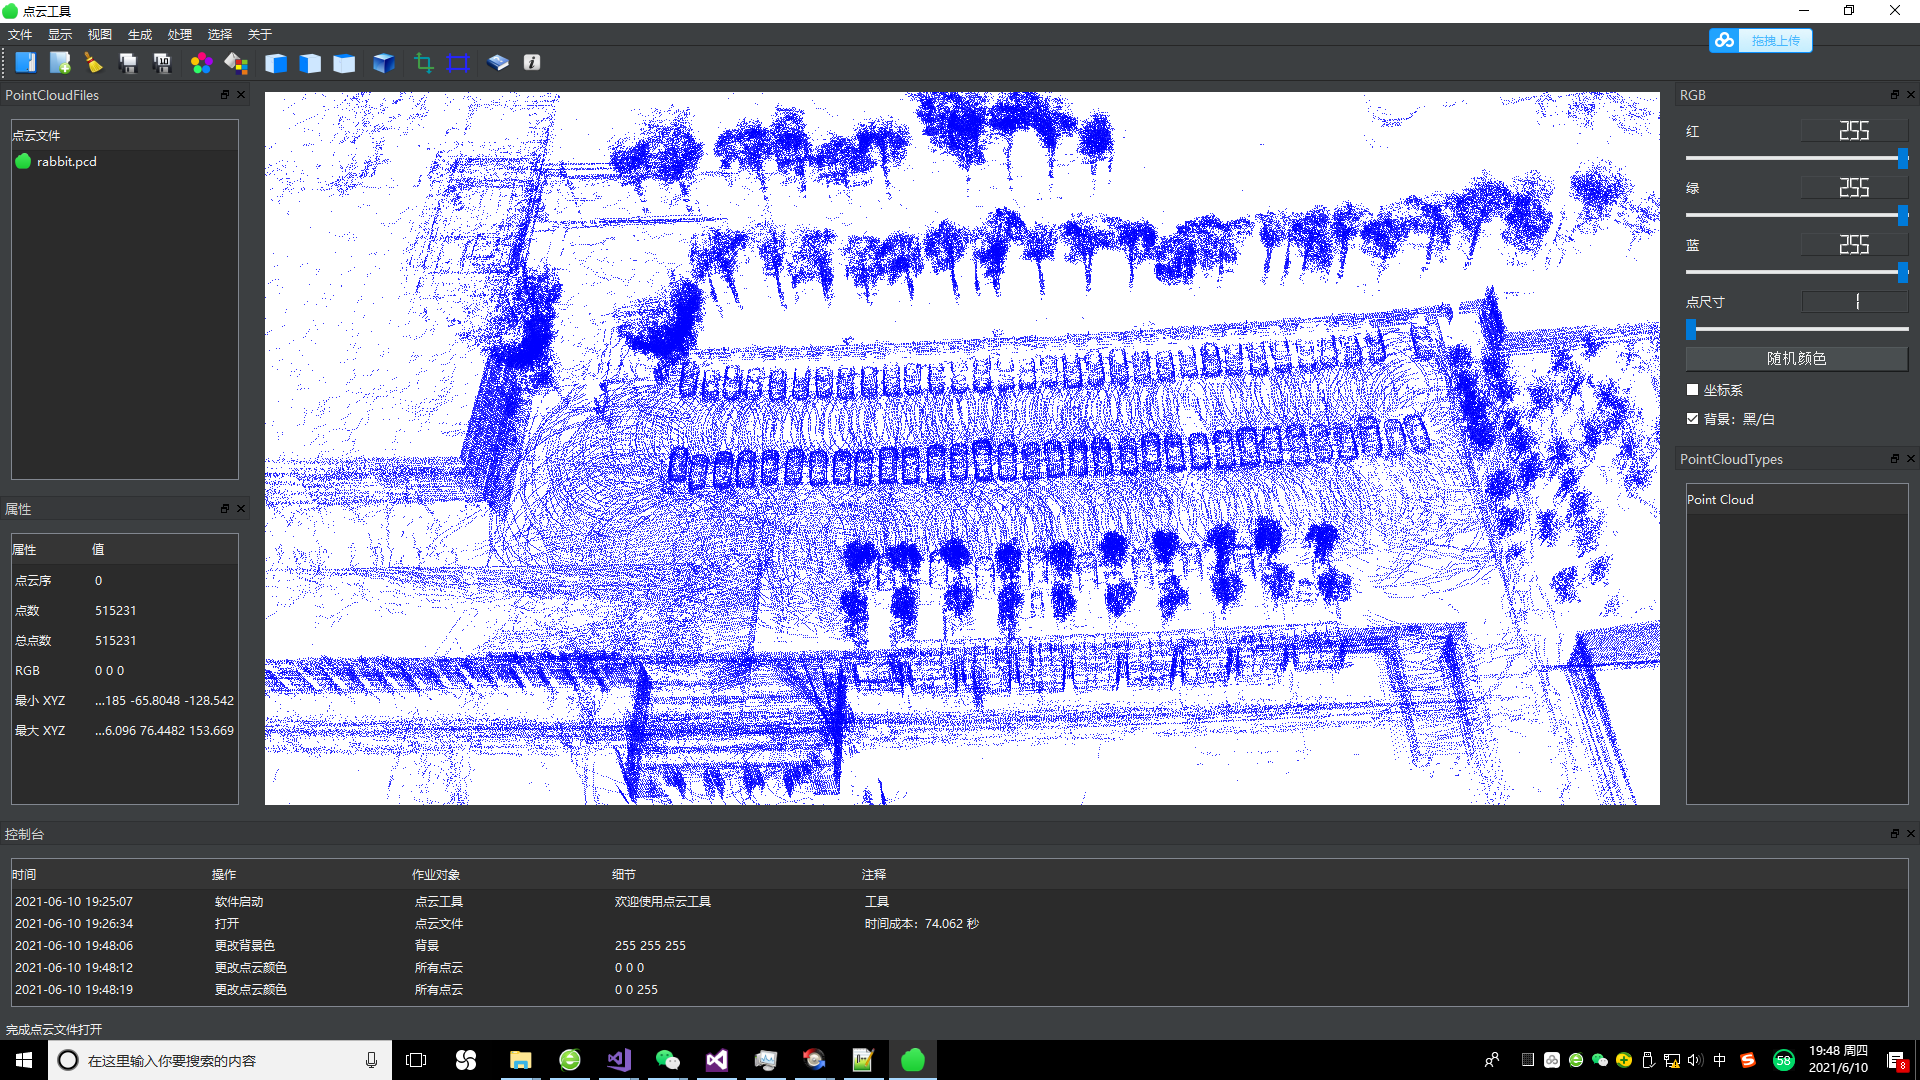Click the green crop tool icon
Screen dimensions: 1920x1080
[x=424, y=63]
